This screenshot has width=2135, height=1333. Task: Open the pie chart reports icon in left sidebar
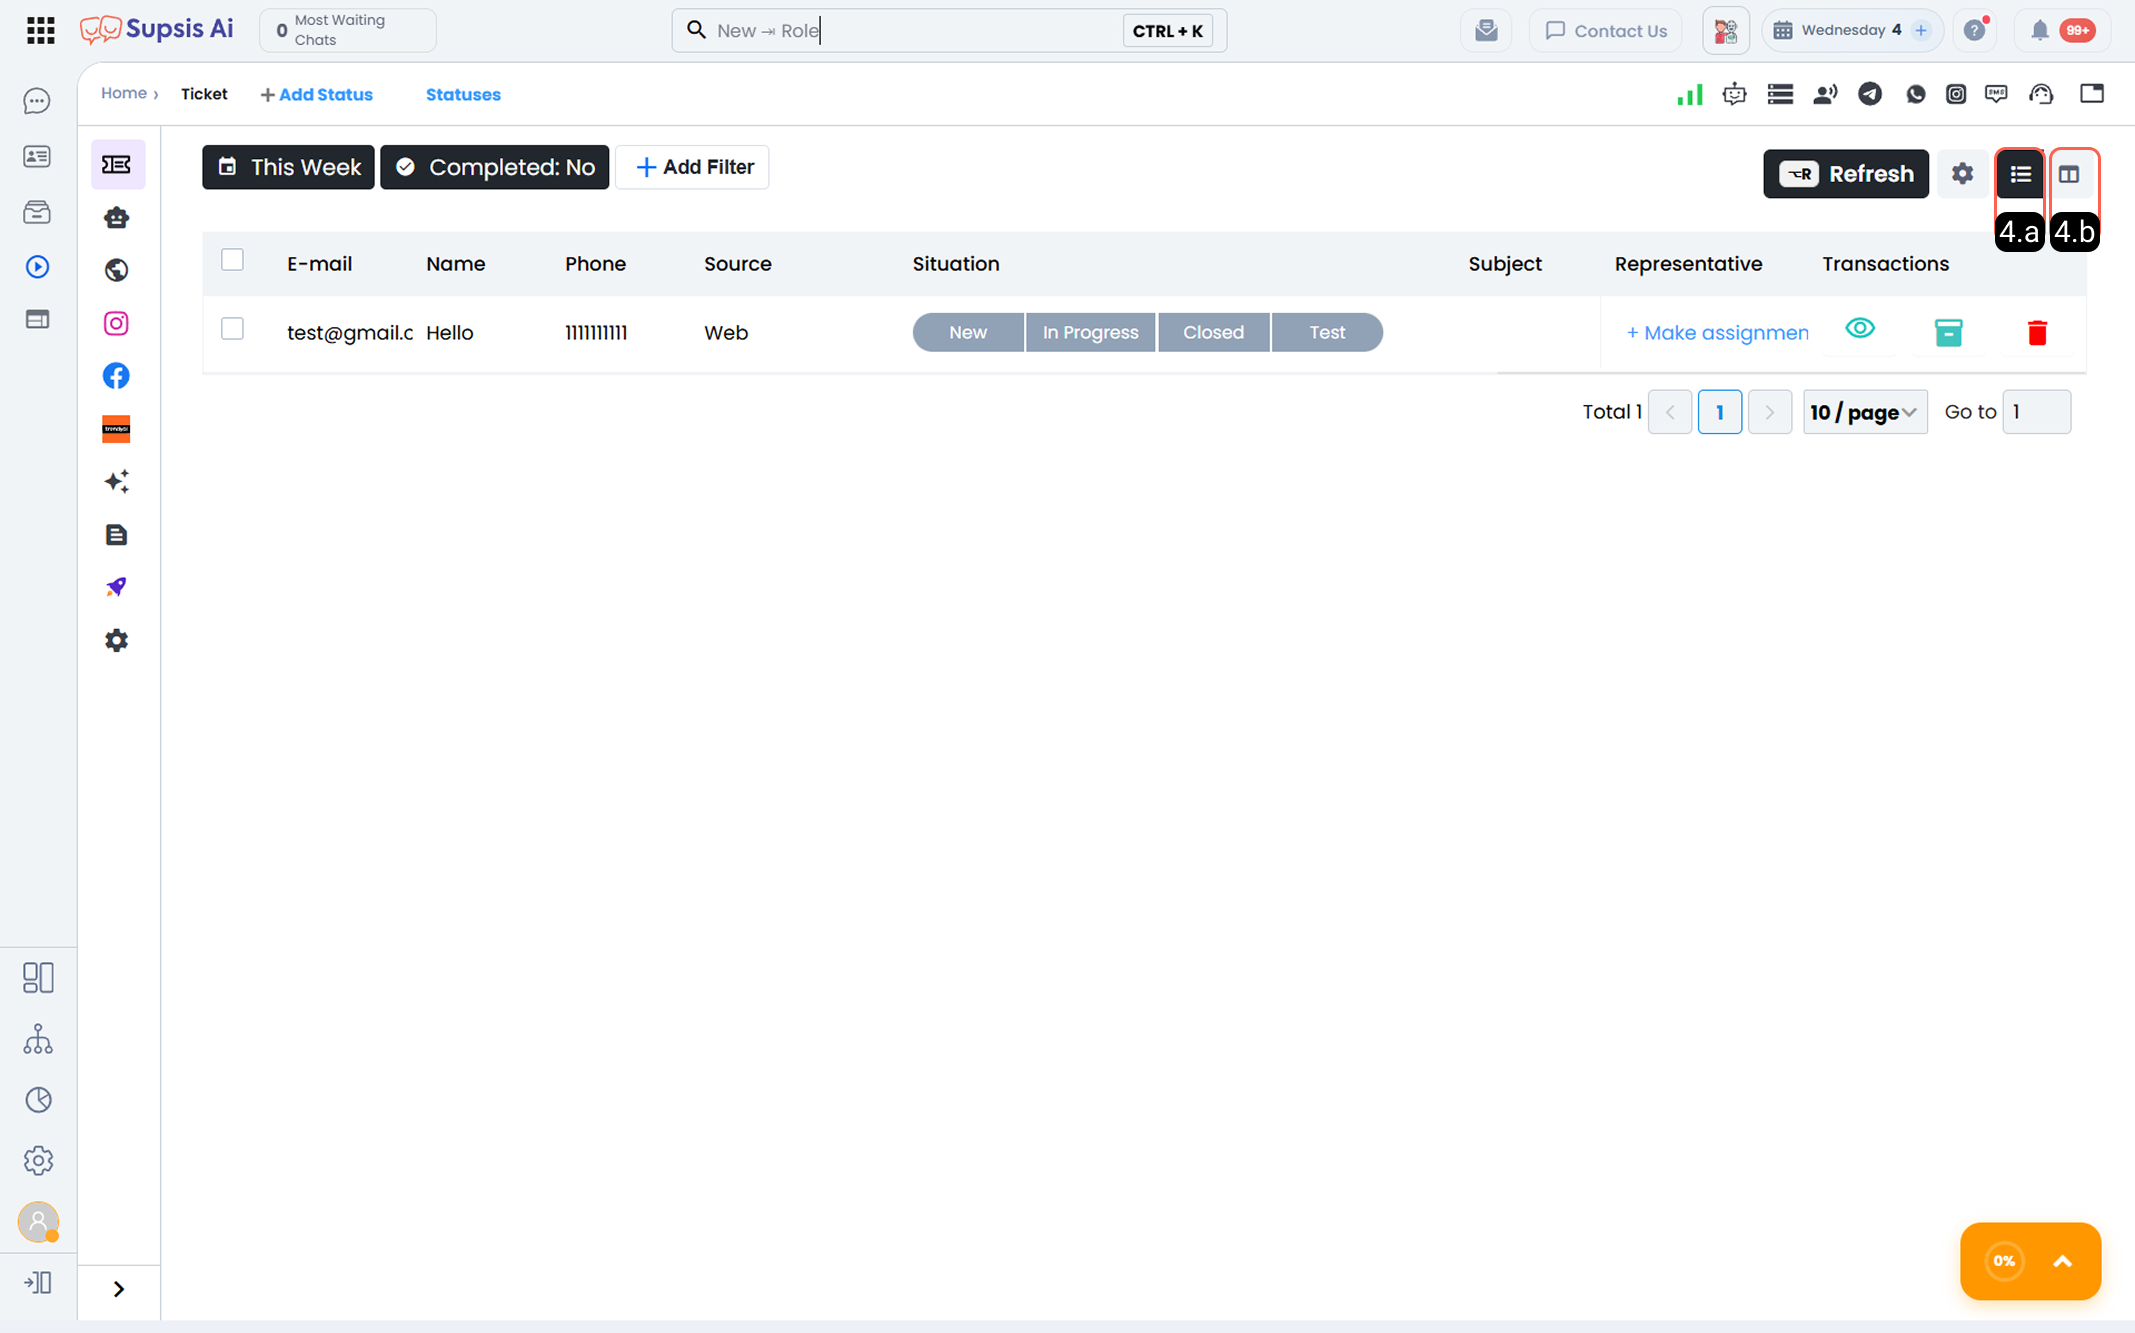tap(38, 1100)
